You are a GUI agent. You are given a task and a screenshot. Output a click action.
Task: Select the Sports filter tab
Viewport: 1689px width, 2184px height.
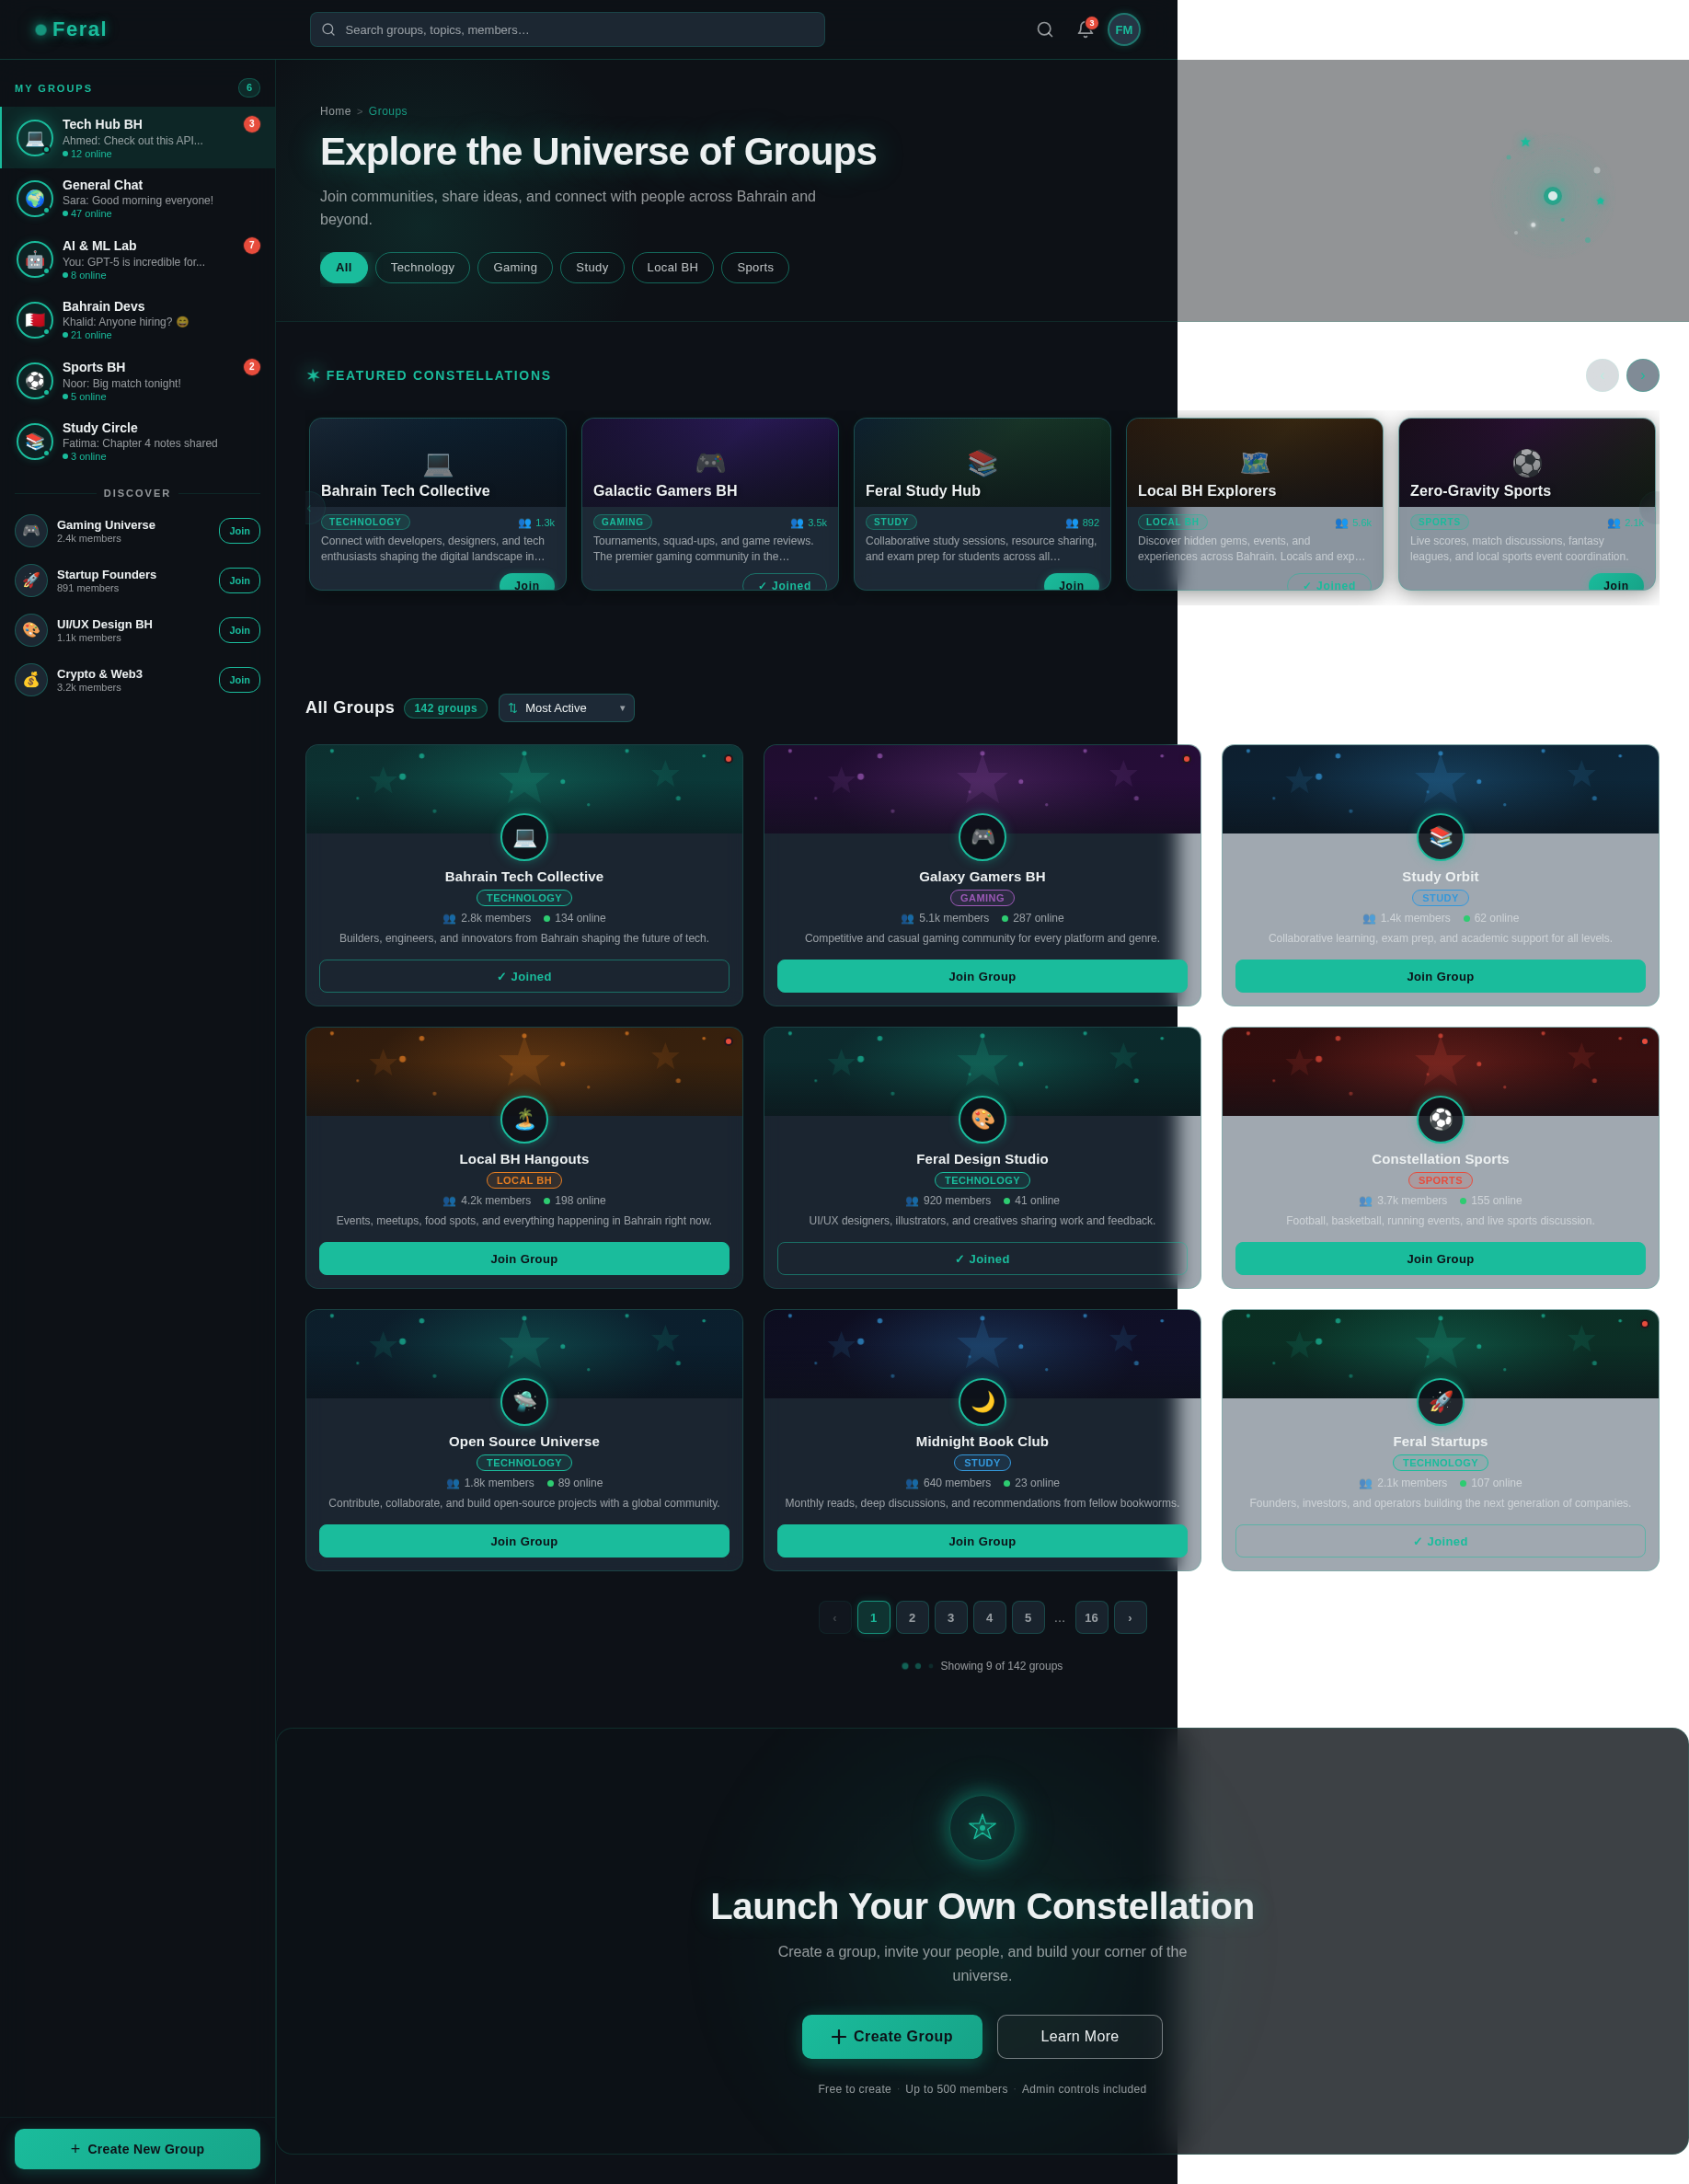coord(755,268)
